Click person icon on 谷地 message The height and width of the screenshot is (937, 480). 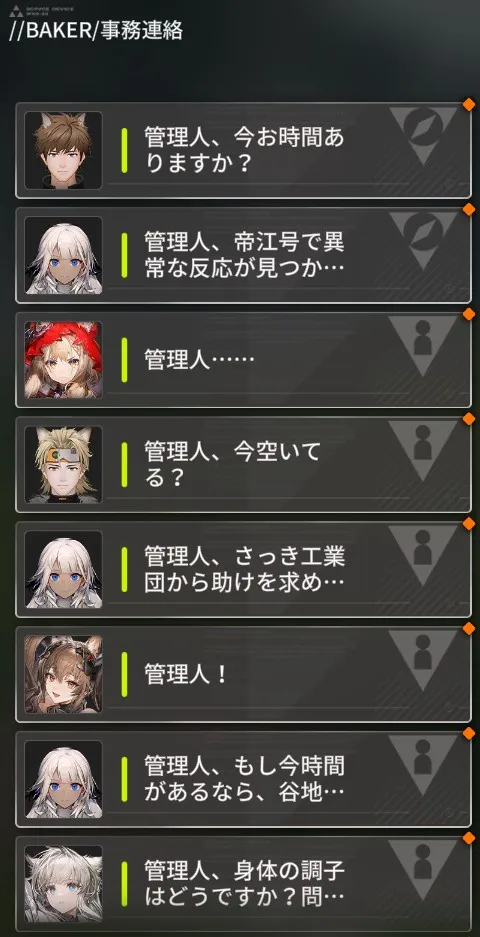coord(423,764)
